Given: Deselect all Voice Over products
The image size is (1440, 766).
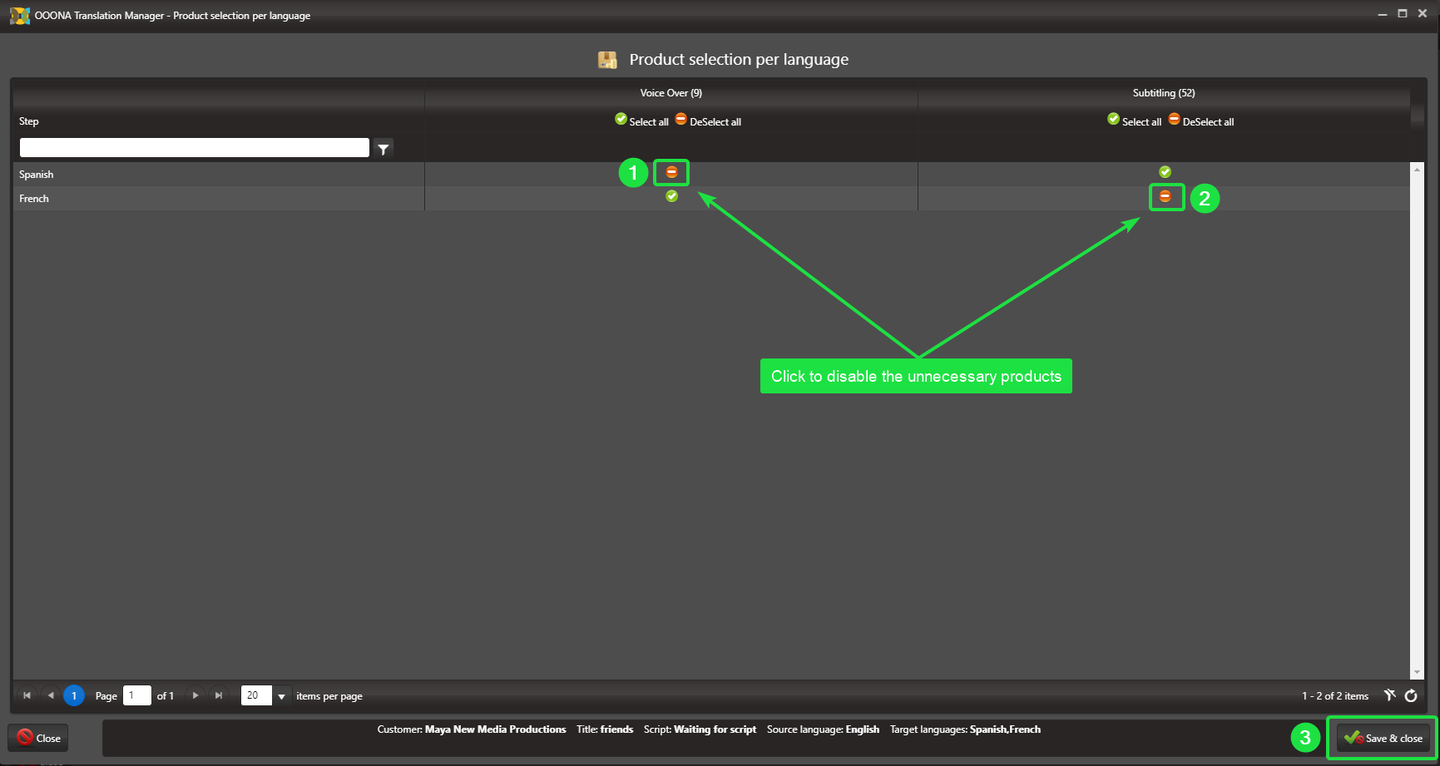Looking at the screenshot, I should (x=708, y=121).
